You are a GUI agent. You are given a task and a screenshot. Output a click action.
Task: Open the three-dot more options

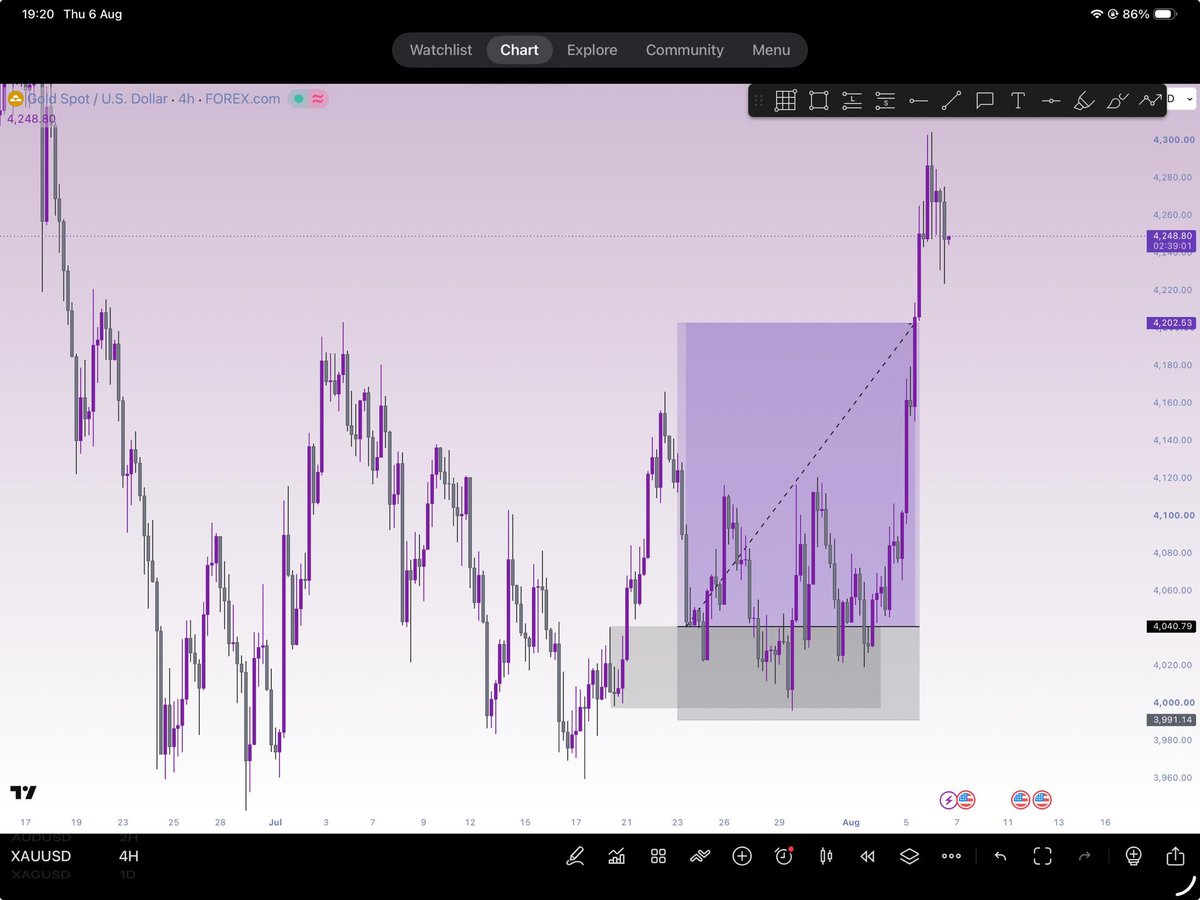[951, 856]
